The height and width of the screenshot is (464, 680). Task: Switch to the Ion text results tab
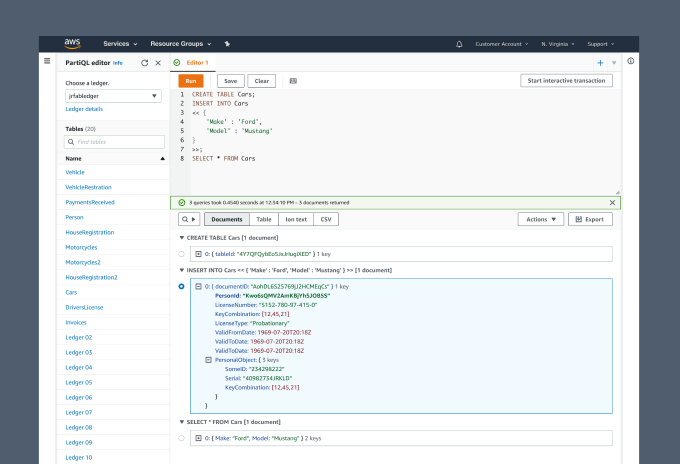[x=296, y=219]
